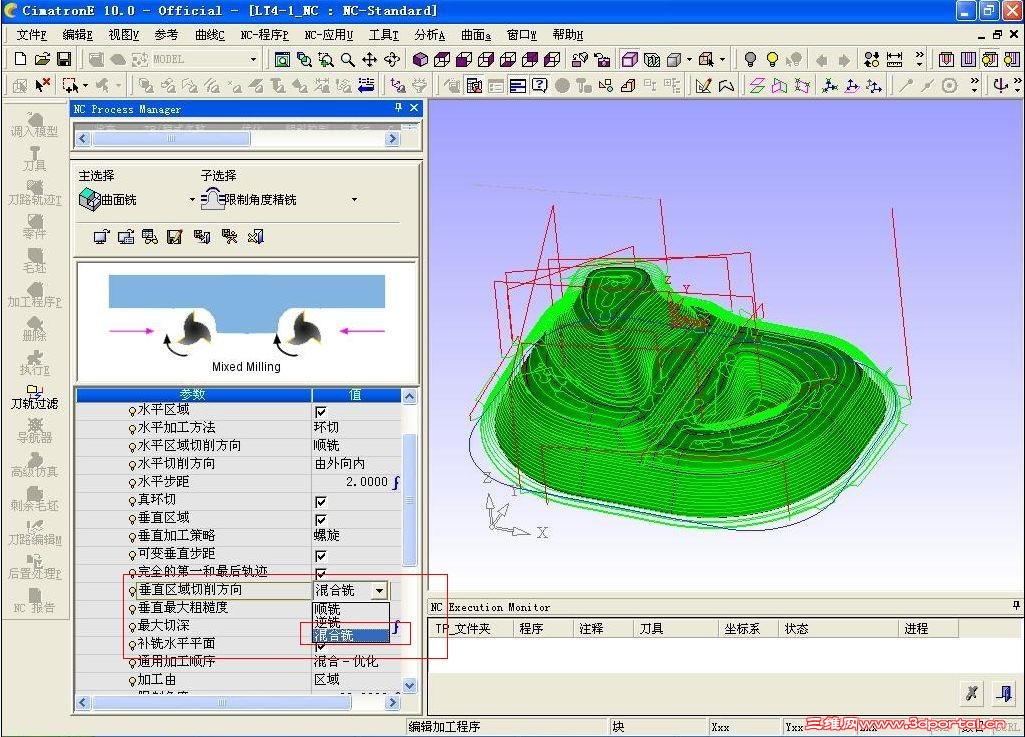This screenshot has height=737, width=1025.
Task: Click the delete-selection arrow with red X
Action: point(42,85)
